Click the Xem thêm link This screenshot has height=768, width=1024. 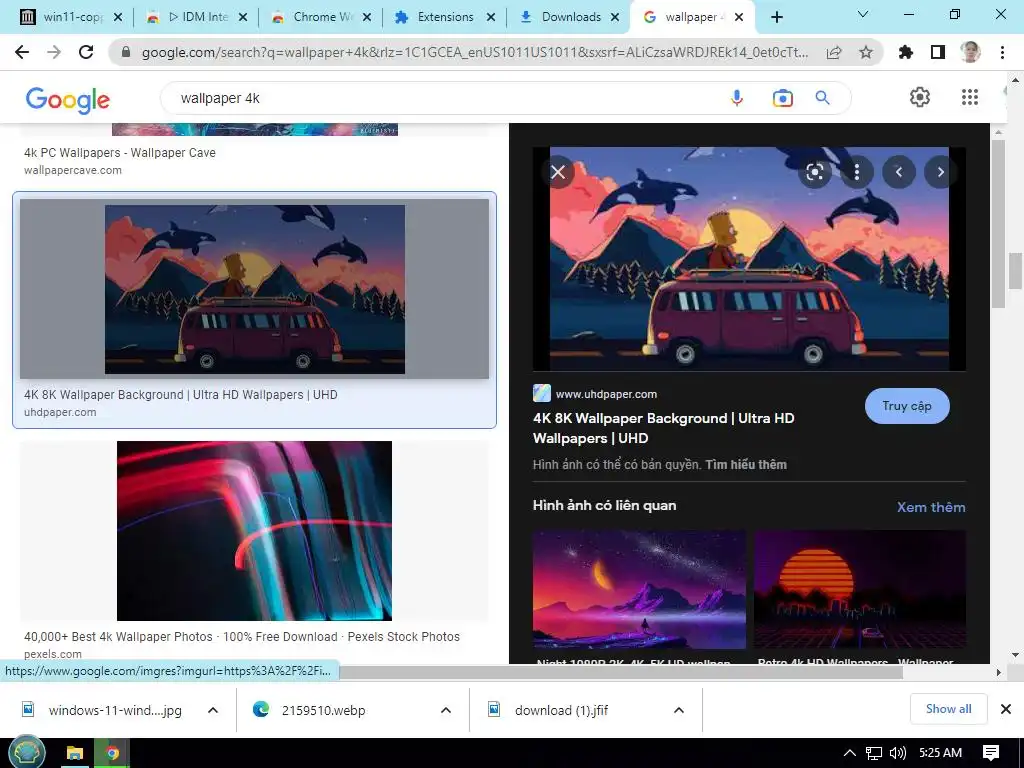point(931,507)
